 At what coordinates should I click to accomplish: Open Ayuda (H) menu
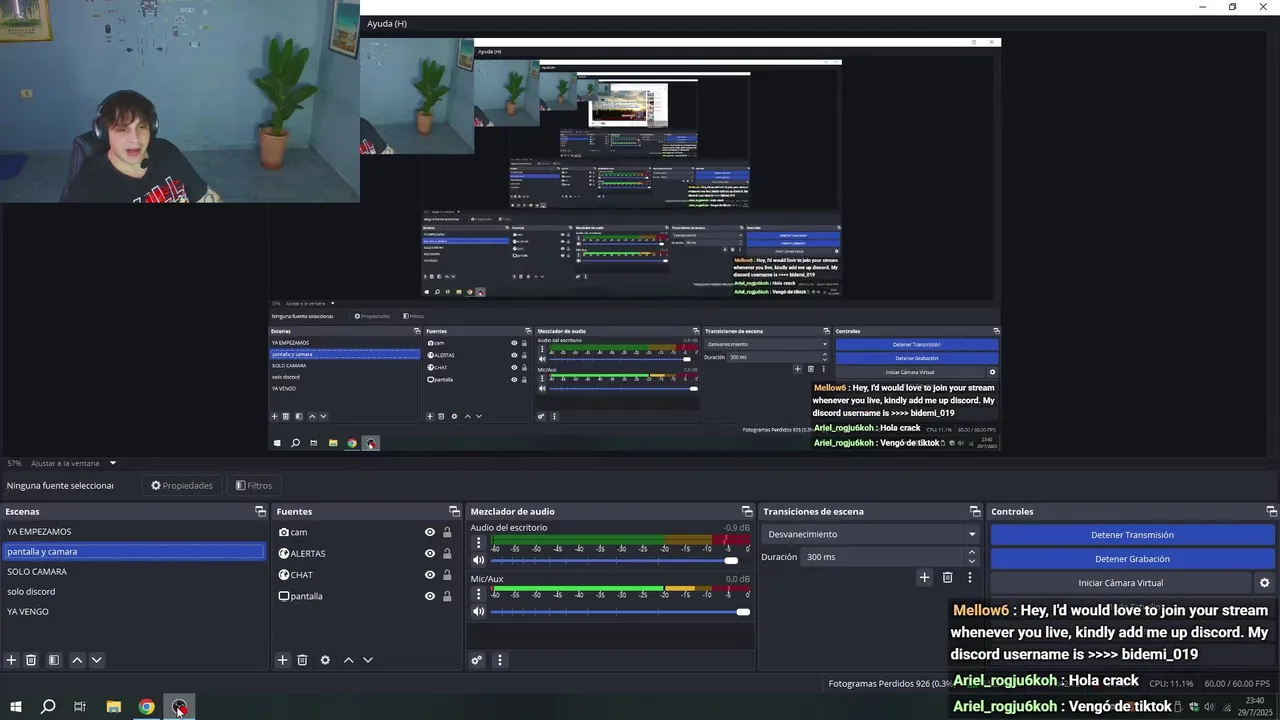[x=386, y=23]
